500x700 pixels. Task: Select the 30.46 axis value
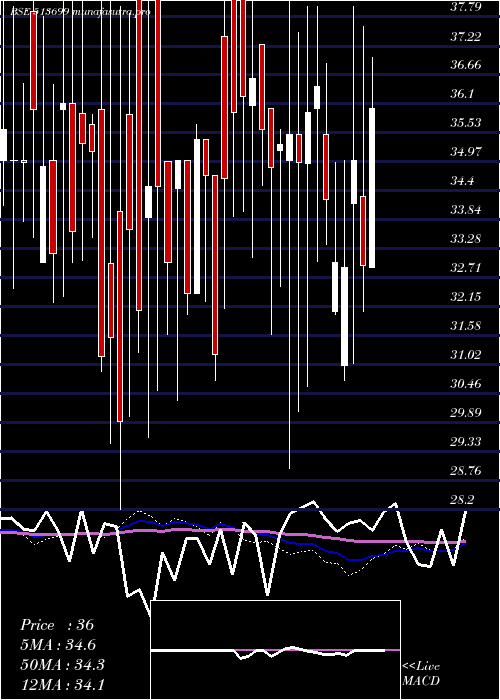click(466, 383)
